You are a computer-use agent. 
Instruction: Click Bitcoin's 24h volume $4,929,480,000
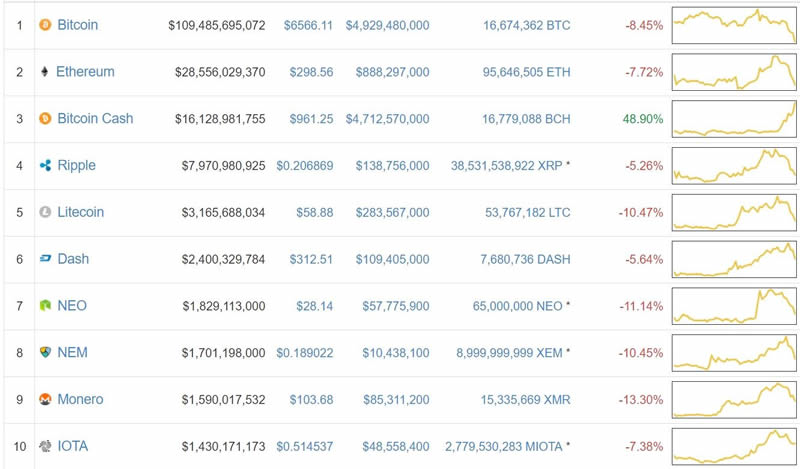[387, 25]
